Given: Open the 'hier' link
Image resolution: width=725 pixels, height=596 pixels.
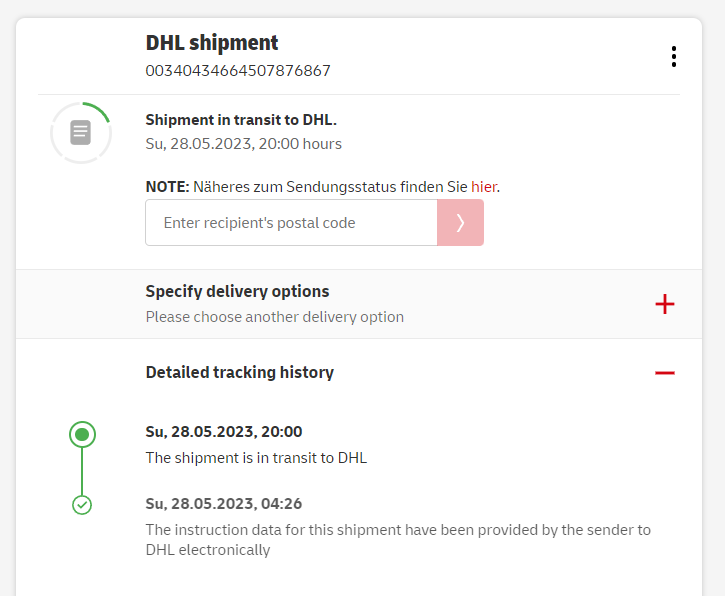Looking at the screenshot, I should click(484, 186).
